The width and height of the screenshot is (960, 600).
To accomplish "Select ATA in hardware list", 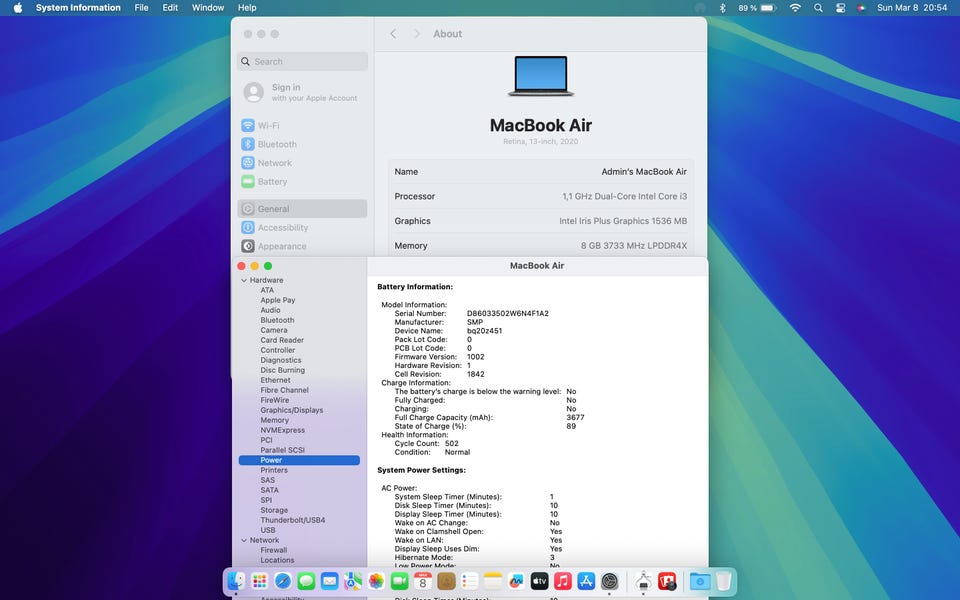I will click(267, 290).
